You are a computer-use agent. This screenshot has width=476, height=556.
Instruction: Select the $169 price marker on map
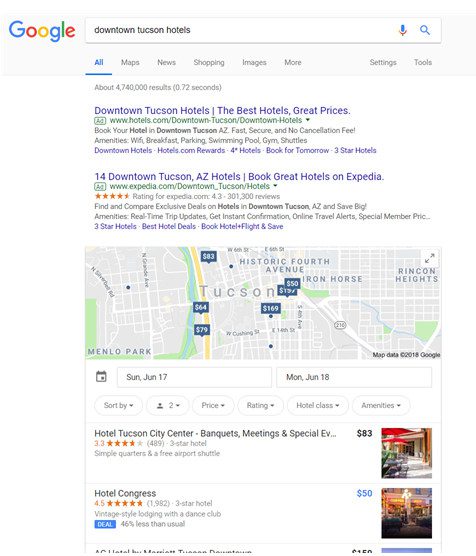point(271,308)
